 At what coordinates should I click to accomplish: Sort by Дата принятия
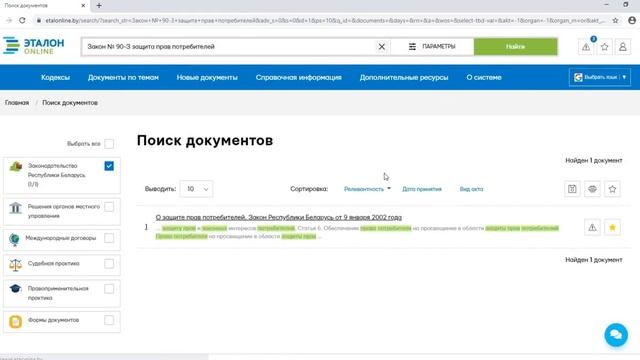(x=422, y=189)
